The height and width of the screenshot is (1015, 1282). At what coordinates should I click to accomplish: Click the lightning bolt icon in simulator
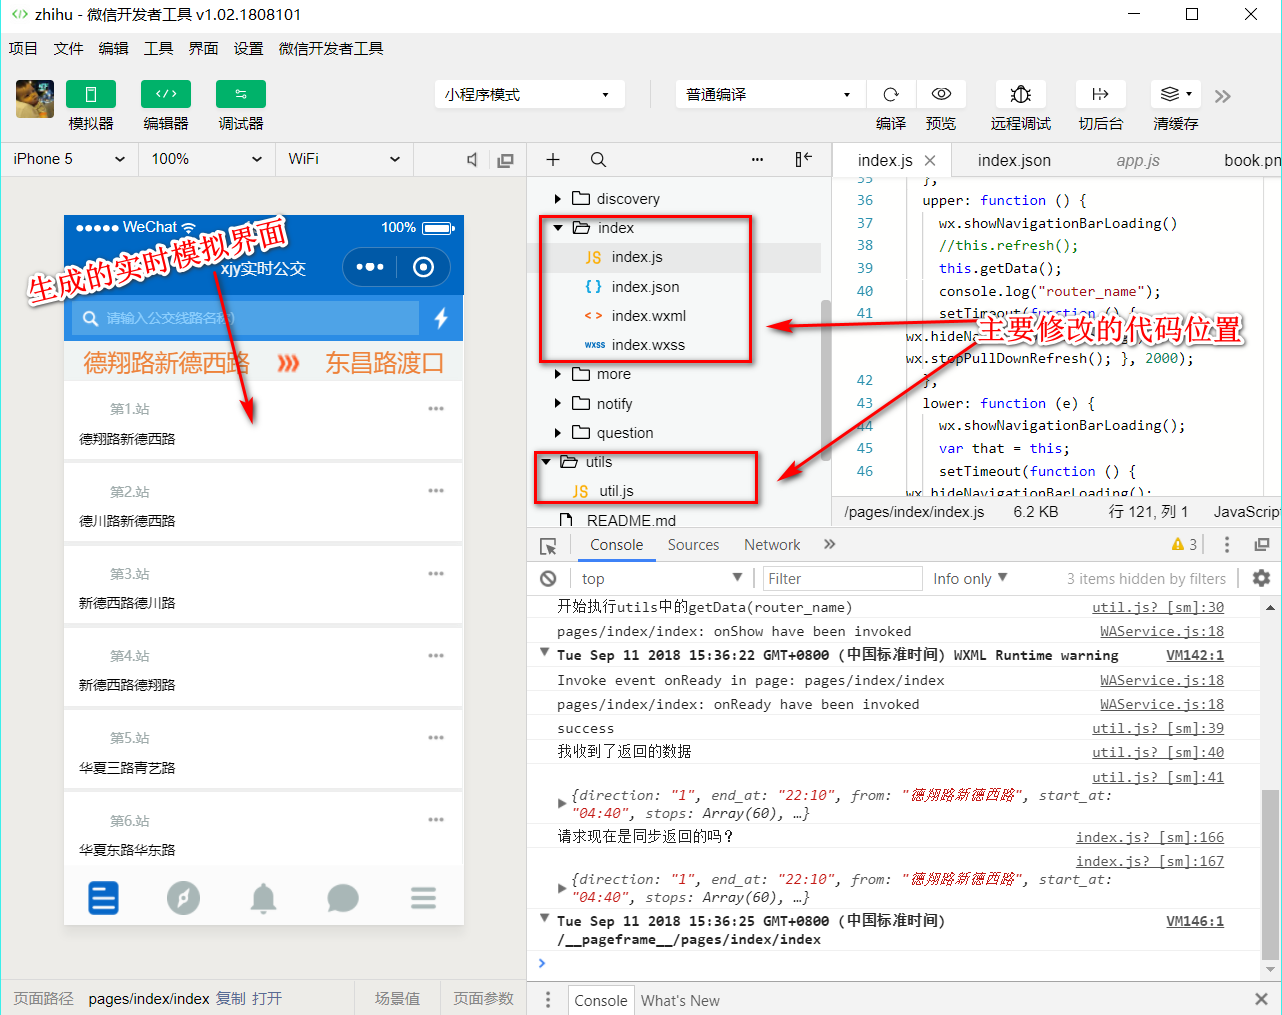click(x=441, y=318)
